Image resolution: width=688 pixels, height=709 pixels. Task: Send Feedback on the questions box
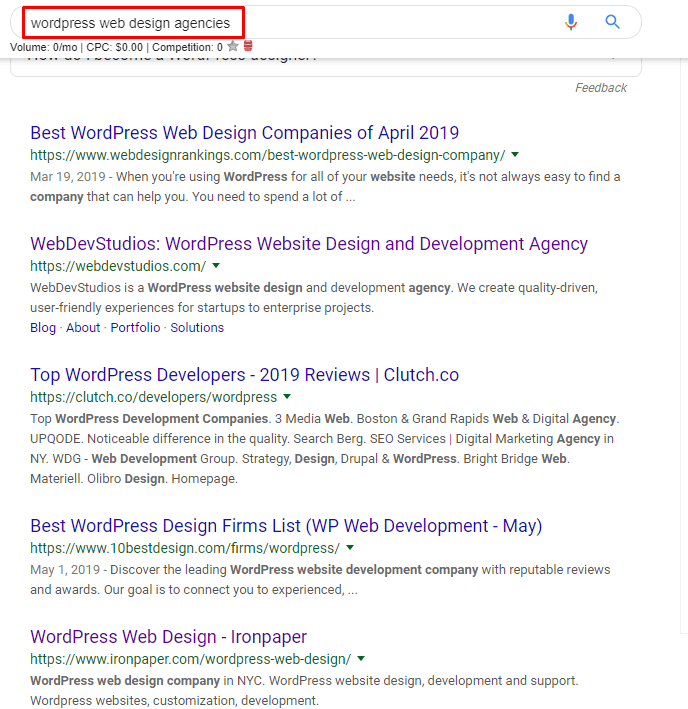601,88
